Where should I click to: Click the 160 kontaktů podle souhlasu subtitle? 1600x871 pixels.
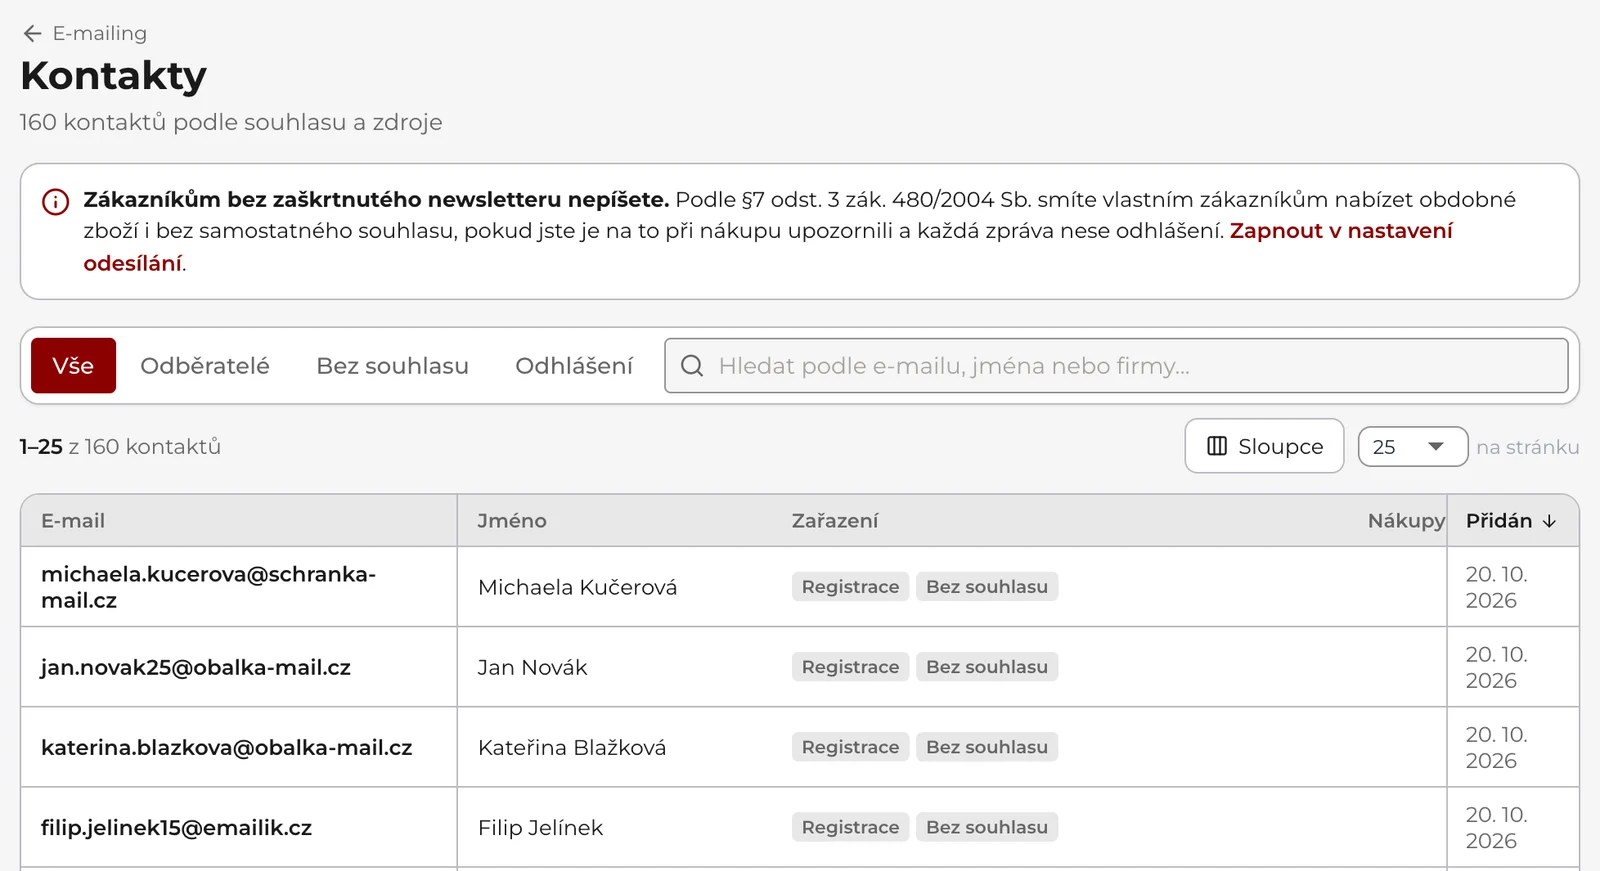point(231,122)
